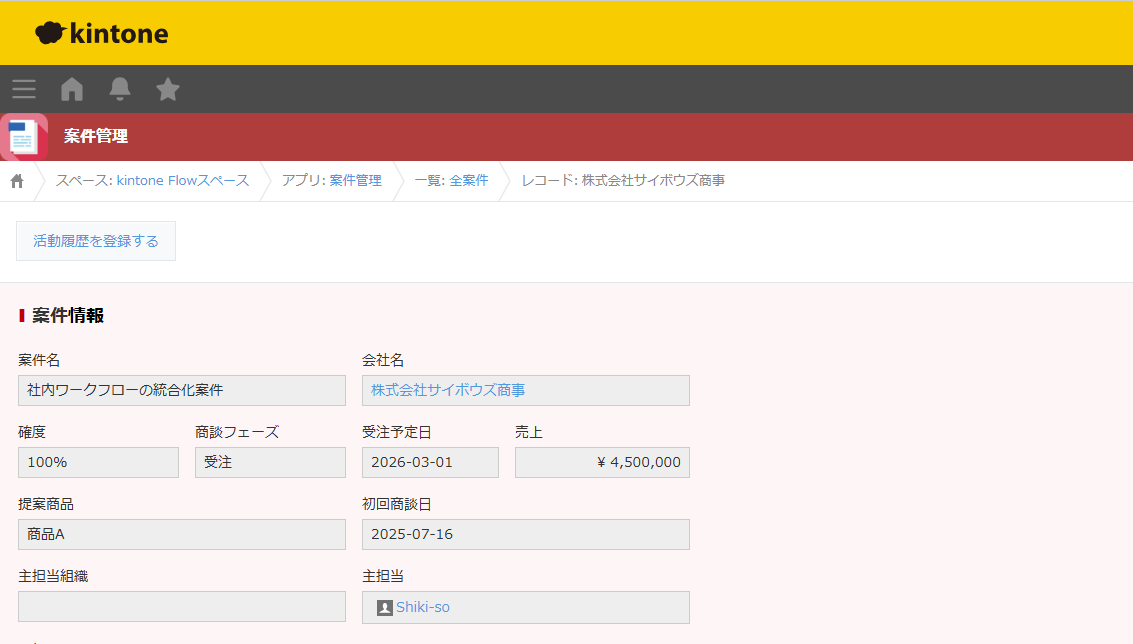
Task: Click the 商談フェーズ field showing 受注
Action: (x=270, y=462)
